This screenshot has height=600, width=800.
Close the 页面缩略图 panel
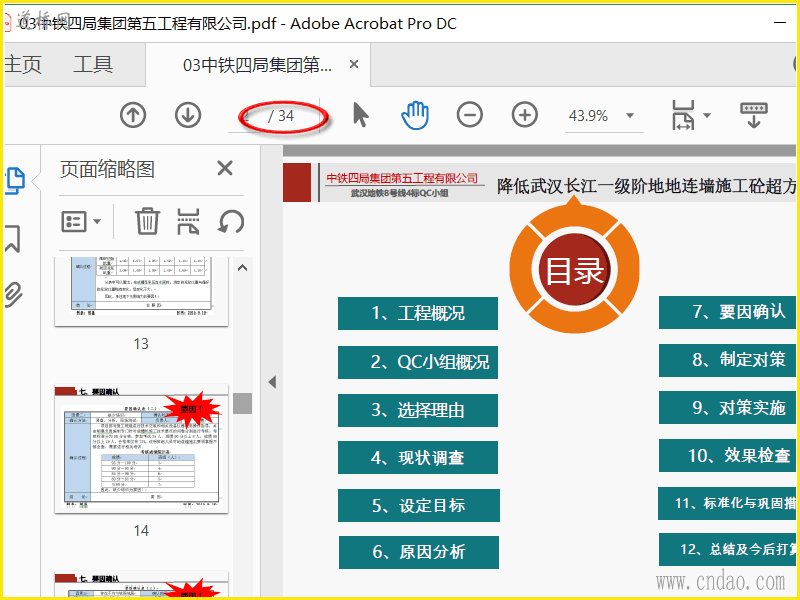(224, 168)
